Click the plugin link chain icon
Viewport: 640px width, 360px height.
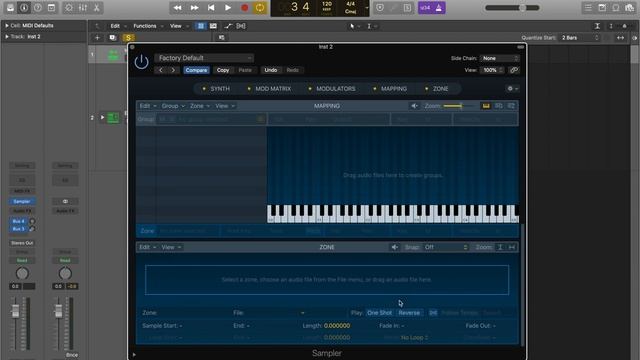pos(514,70)
